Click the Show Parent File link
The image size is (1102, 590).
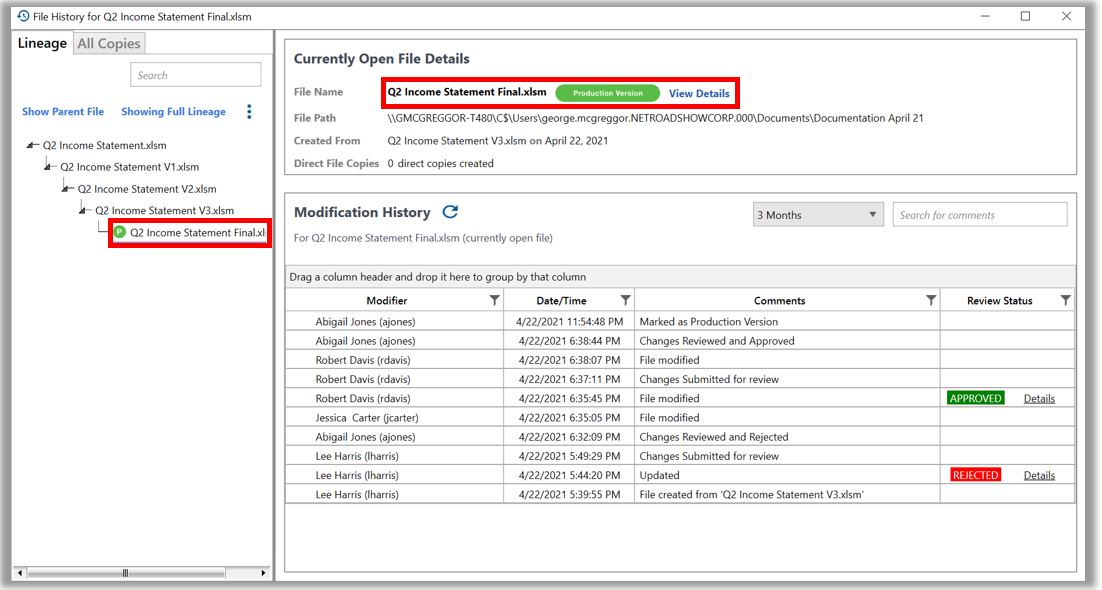63,112
